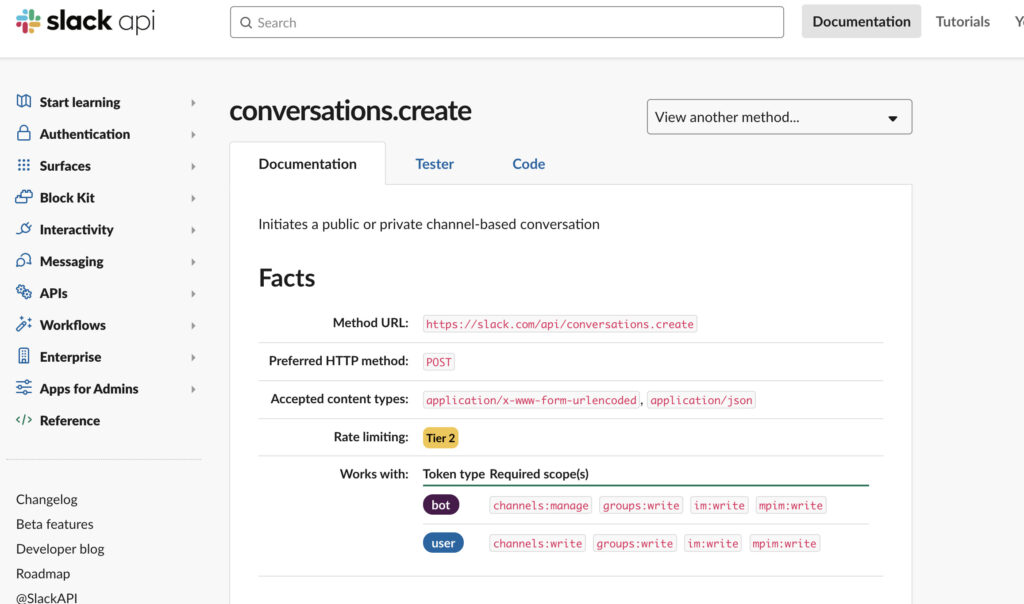
Task: Switch to the Documentation tab
Action: pos(308,164)
